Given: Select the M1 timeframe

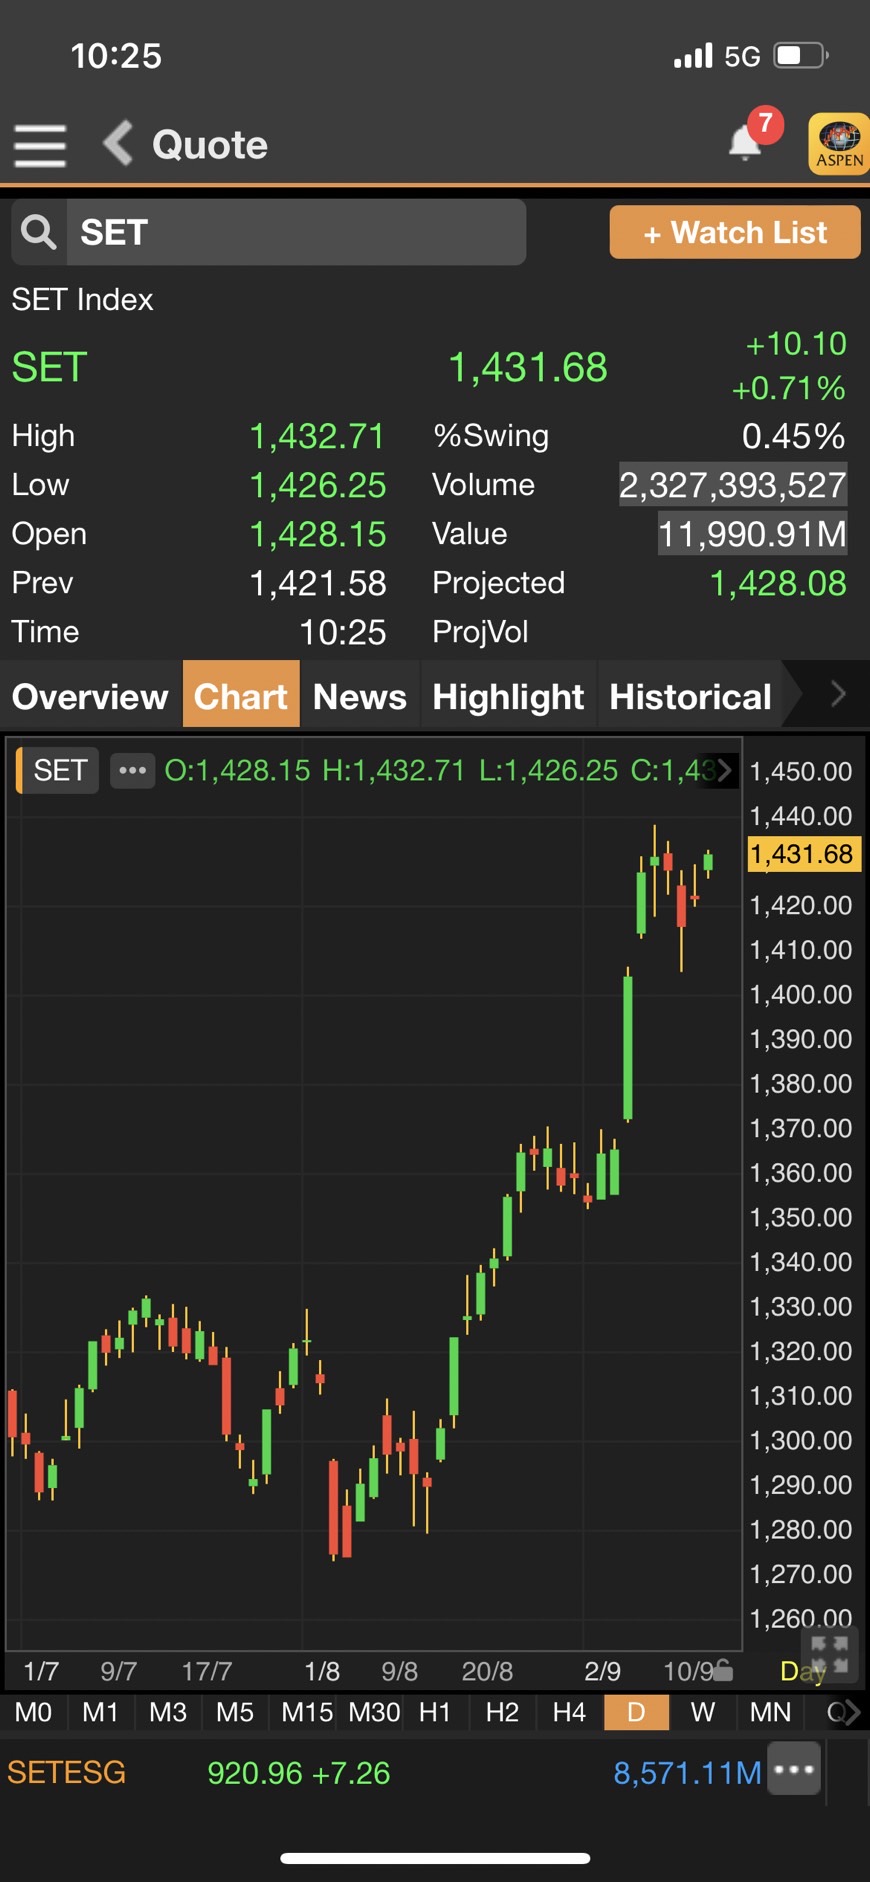Looking at the screenshot, I should 100,1712.
